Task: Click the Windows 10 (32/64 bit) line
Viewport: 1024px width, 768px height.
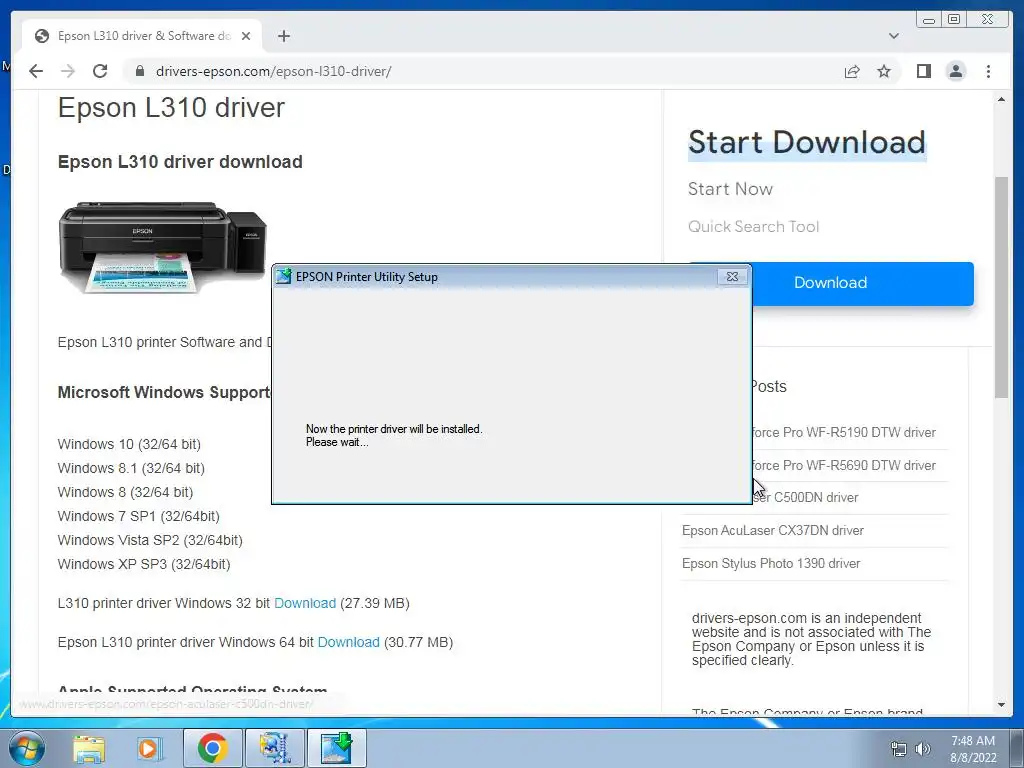Action: (x=129, y=444)
